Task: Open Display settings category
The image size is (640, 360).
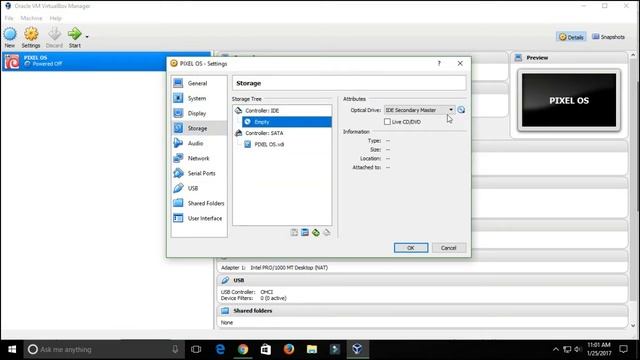Action: point(199,113)
